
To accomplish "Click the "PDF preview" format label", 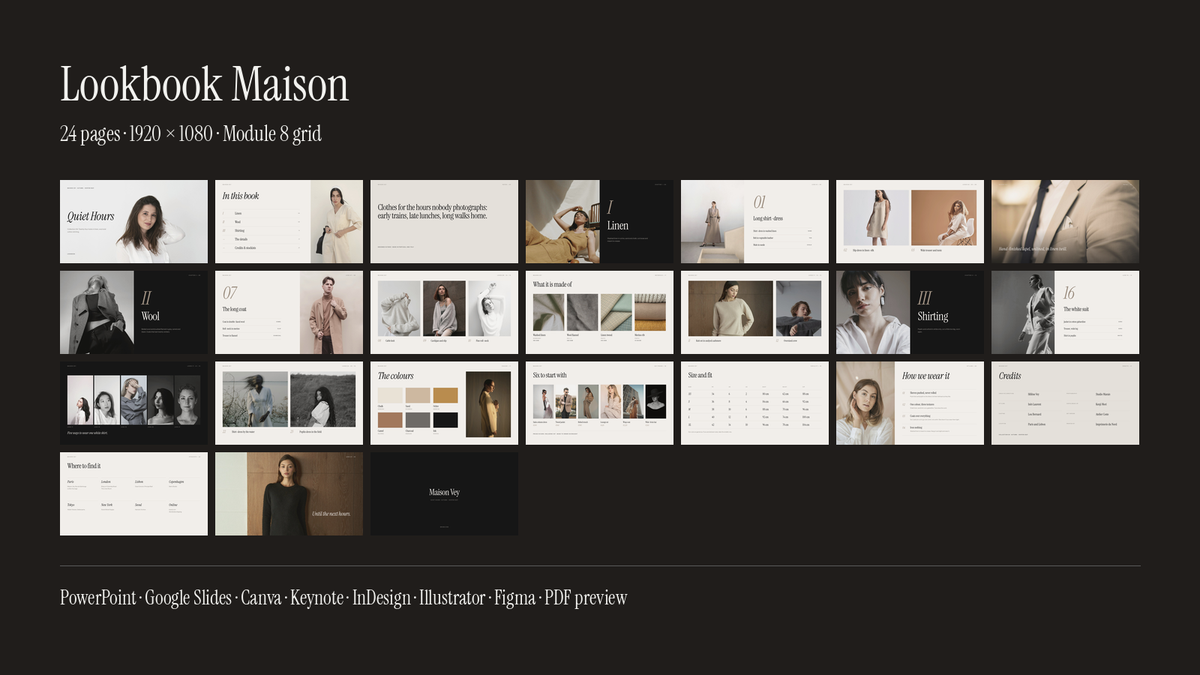I will click(x=586, y=598).
